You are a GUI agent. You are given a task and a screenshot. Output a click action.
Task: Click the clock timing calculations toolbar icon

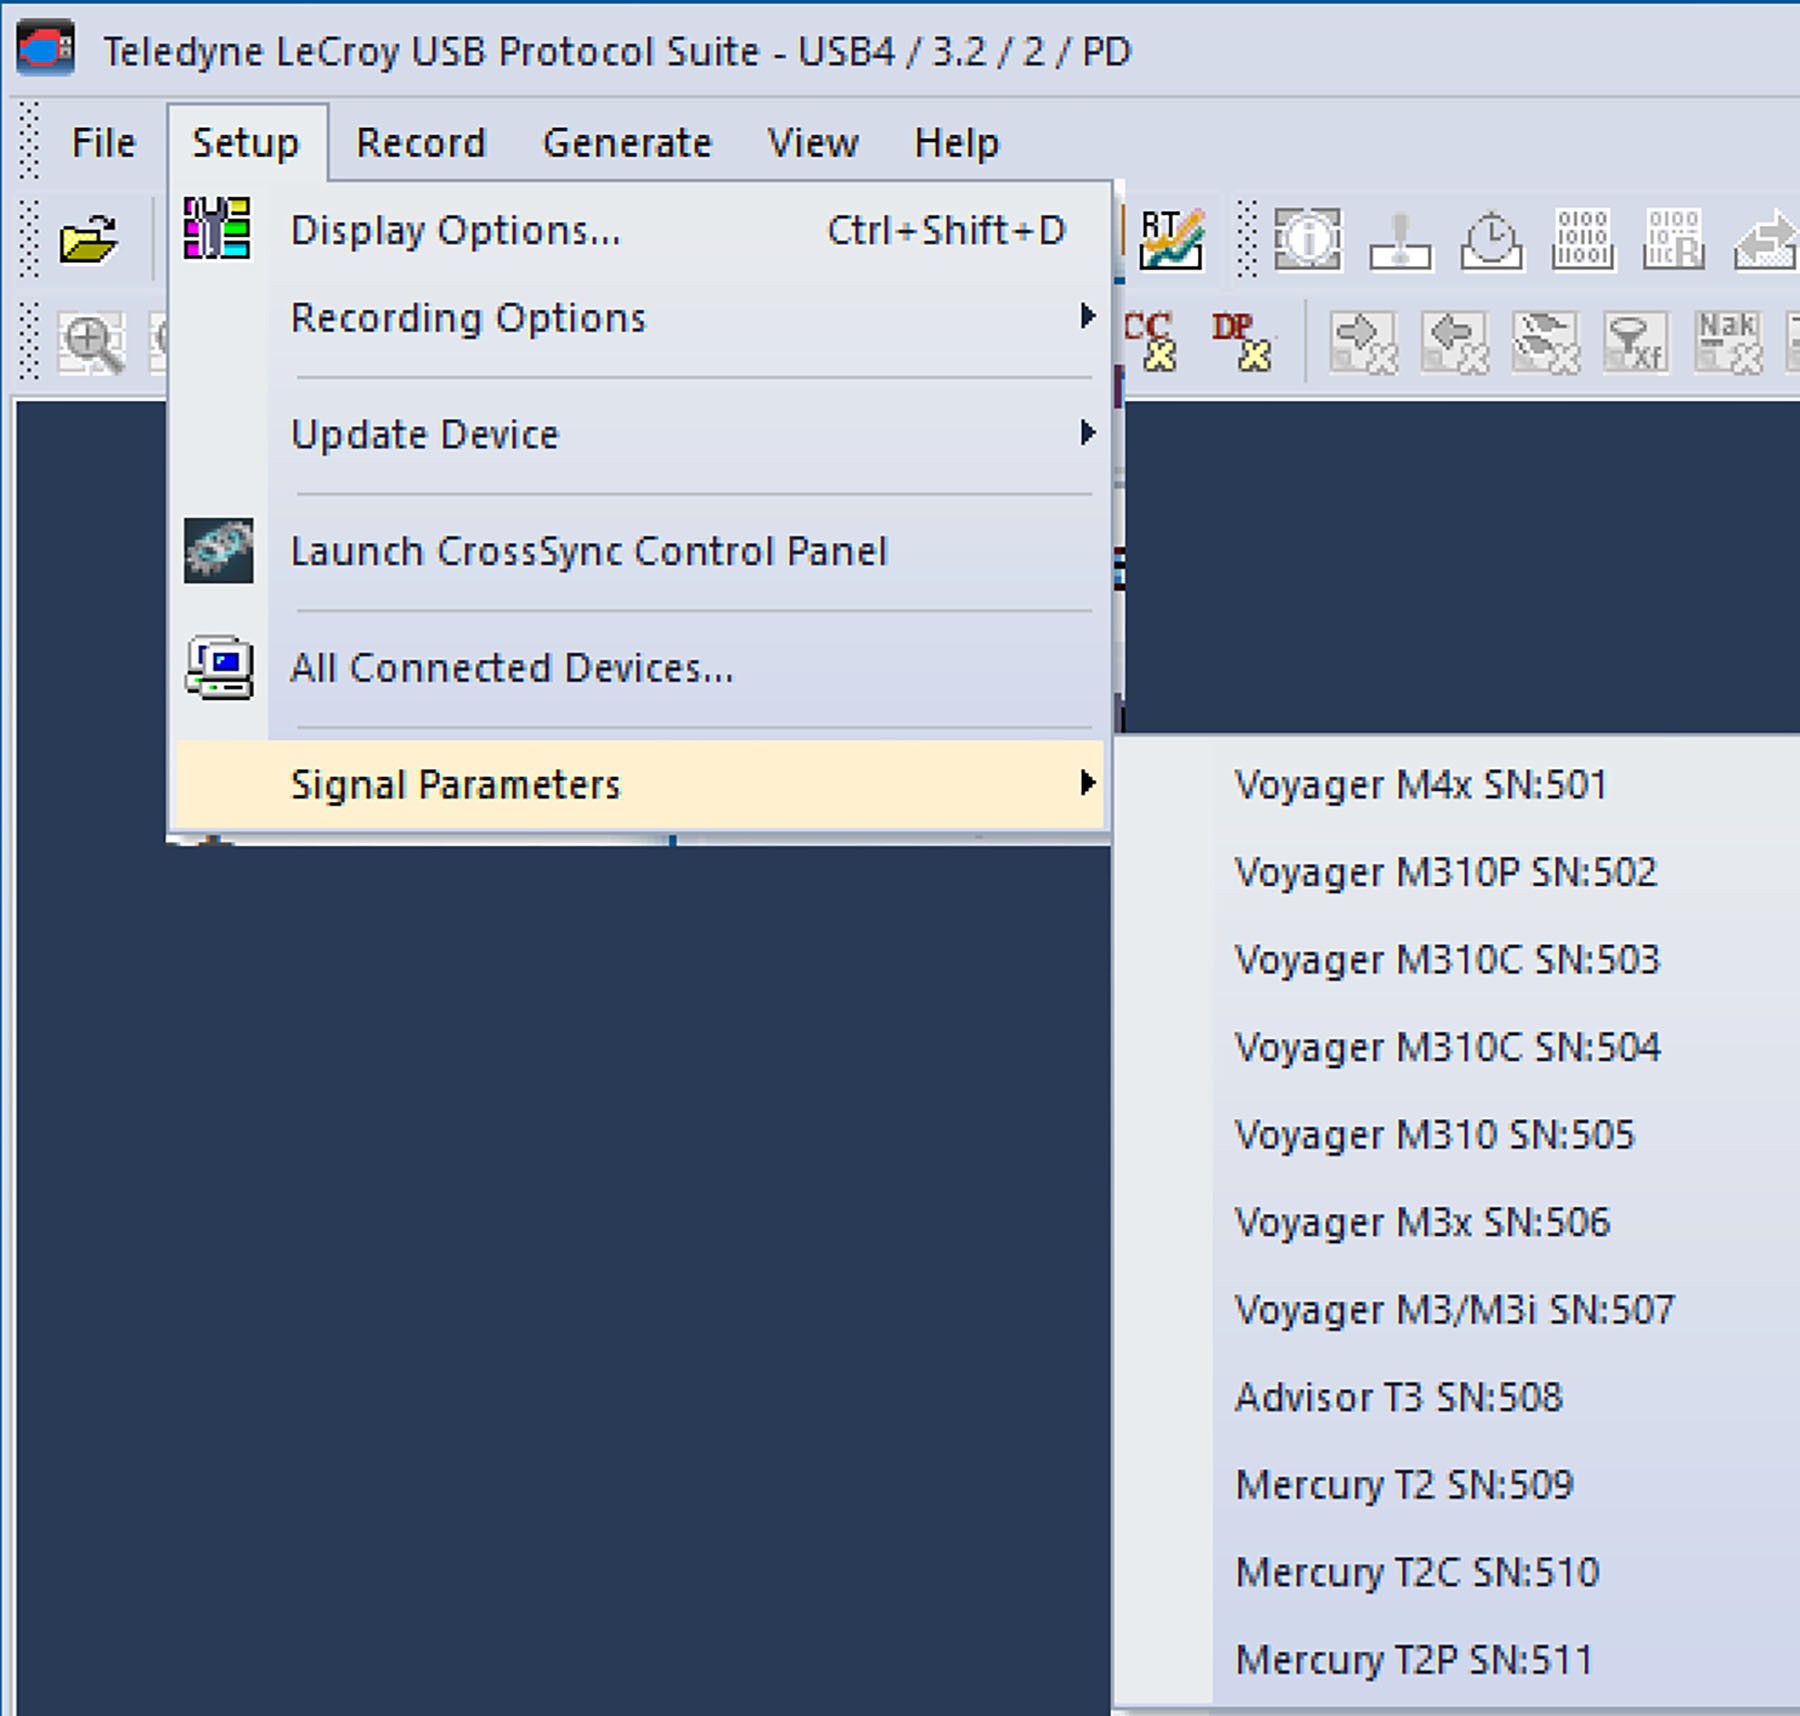coord(1491,239)
